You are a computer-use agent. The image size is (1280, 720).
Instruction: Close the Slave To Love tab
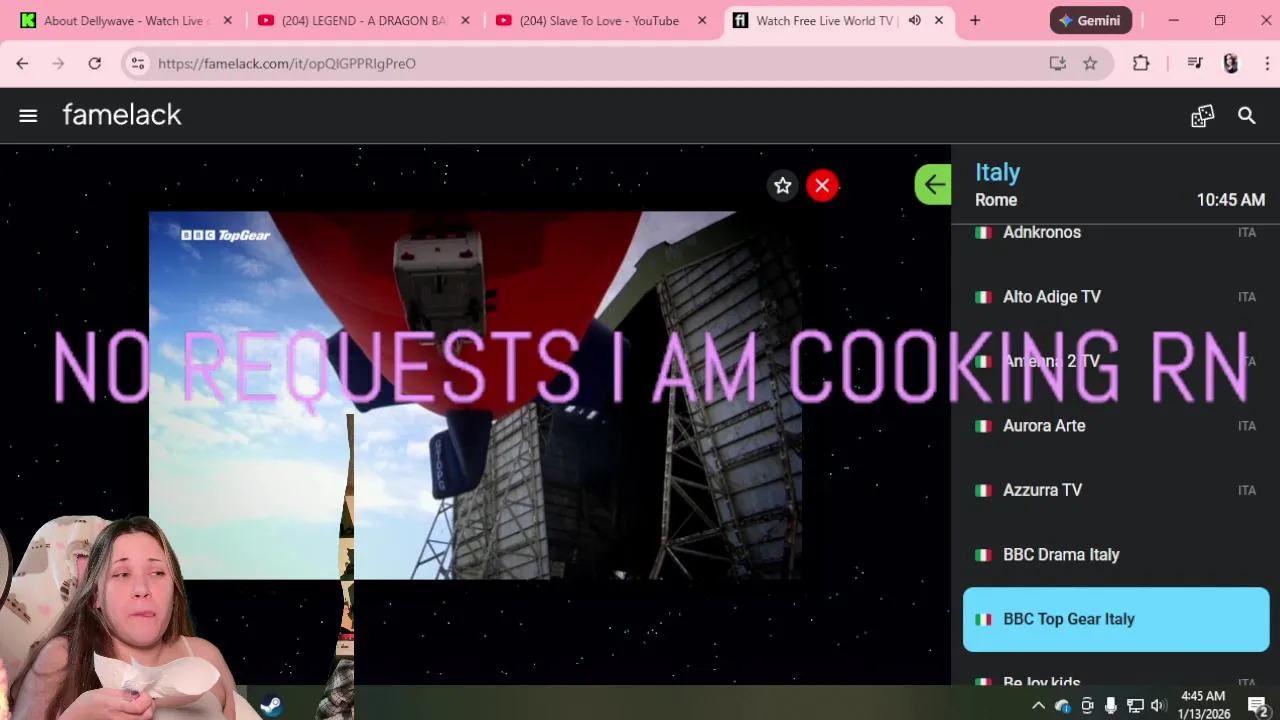702,20
